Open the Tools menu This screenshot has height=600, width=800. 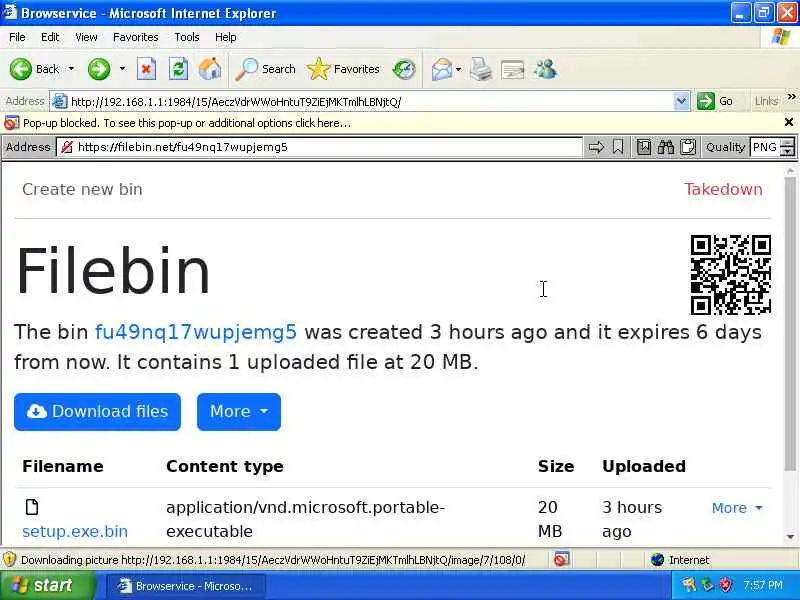click(x=186, y=37)
